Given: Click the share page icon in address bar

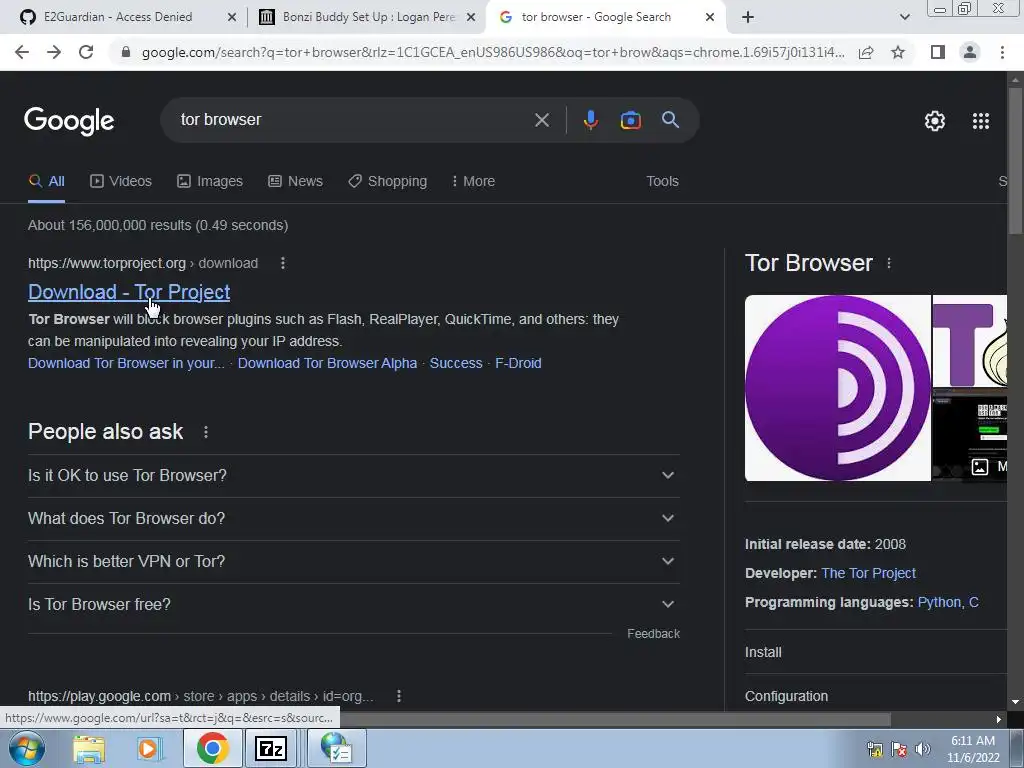Looking at the screenshot, I should point(866,52).
